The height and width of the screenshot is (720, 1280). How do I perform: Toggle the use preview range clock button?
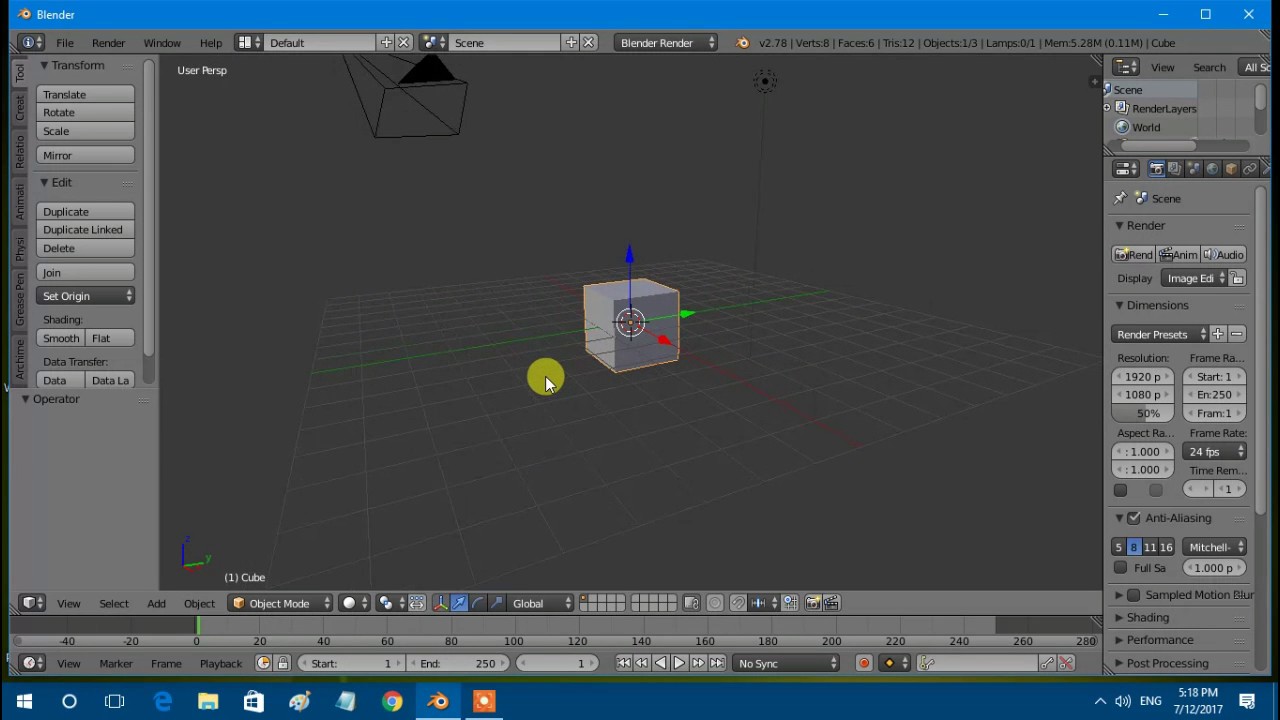click(264, 663)
